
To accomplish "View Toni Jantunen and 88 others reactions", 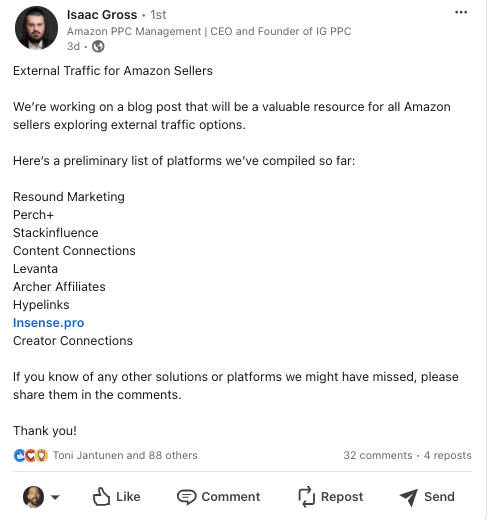I will [x=125, y=455].
